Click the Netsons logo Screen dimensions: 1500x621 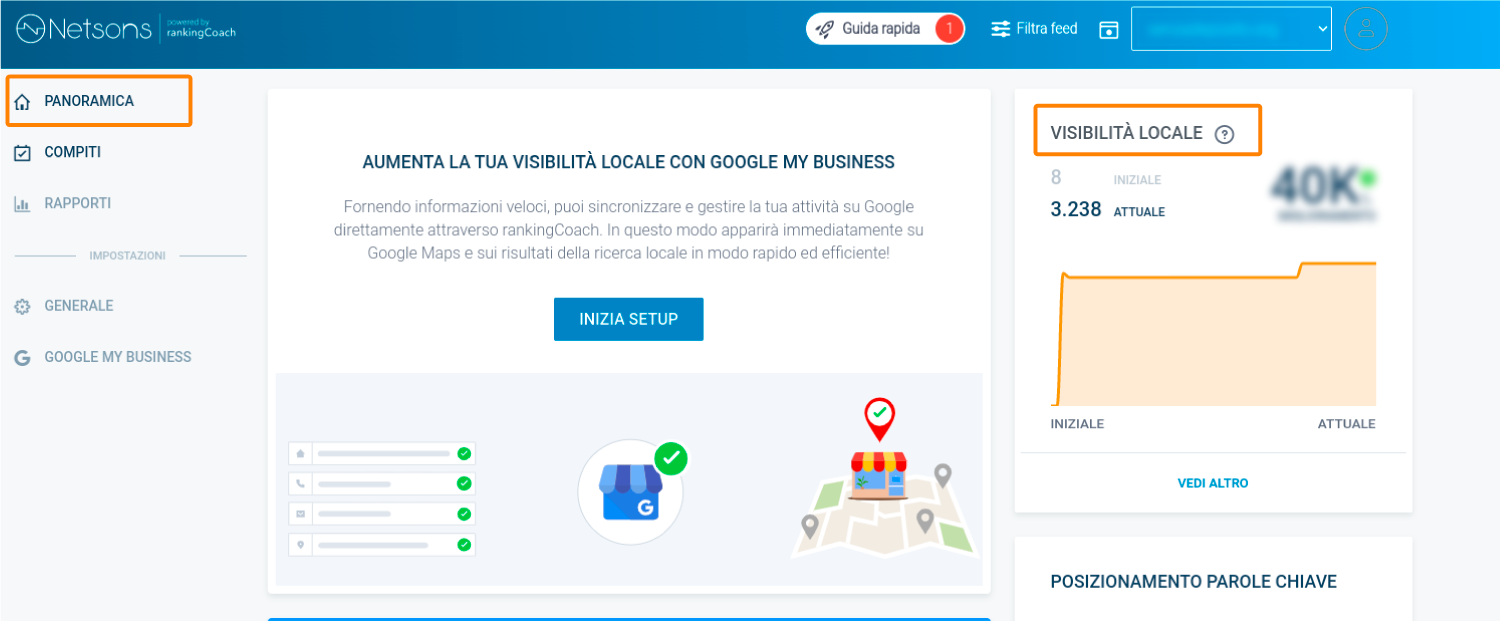[82, 29]
